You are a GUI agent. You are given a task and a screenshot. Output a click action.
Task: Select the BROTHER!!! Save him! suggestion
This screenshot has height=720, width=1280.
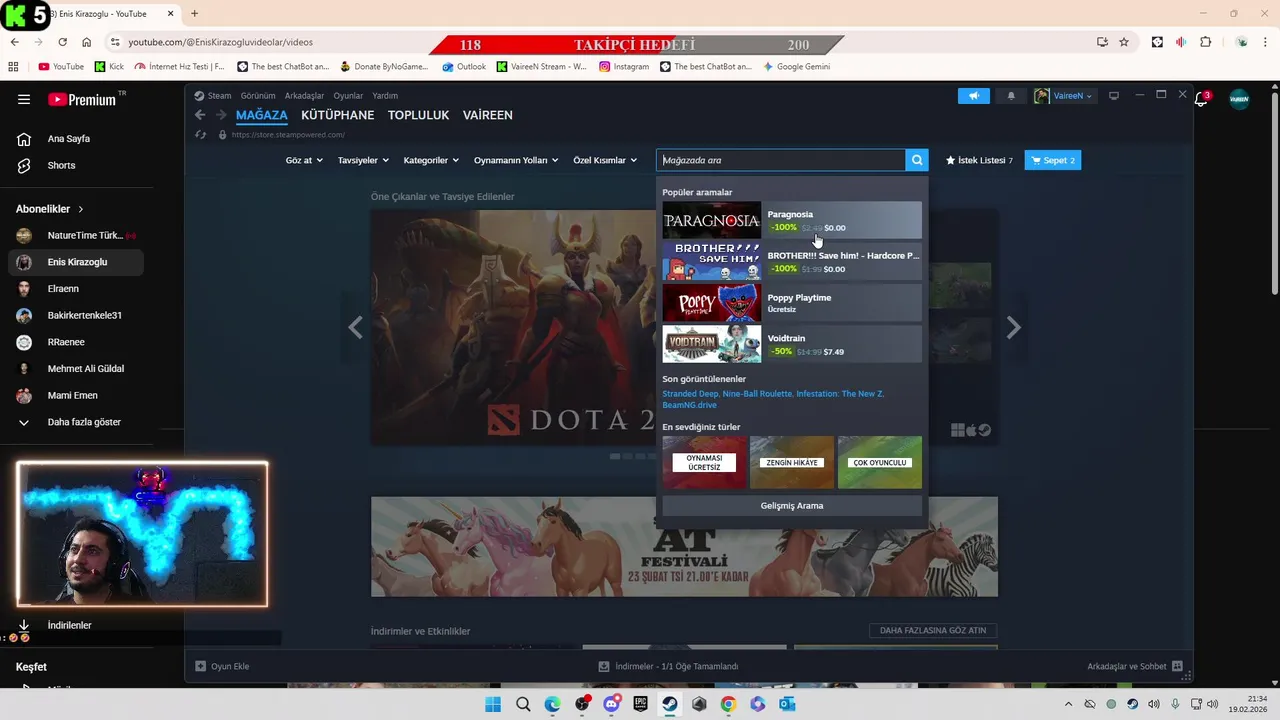point(792,262)
